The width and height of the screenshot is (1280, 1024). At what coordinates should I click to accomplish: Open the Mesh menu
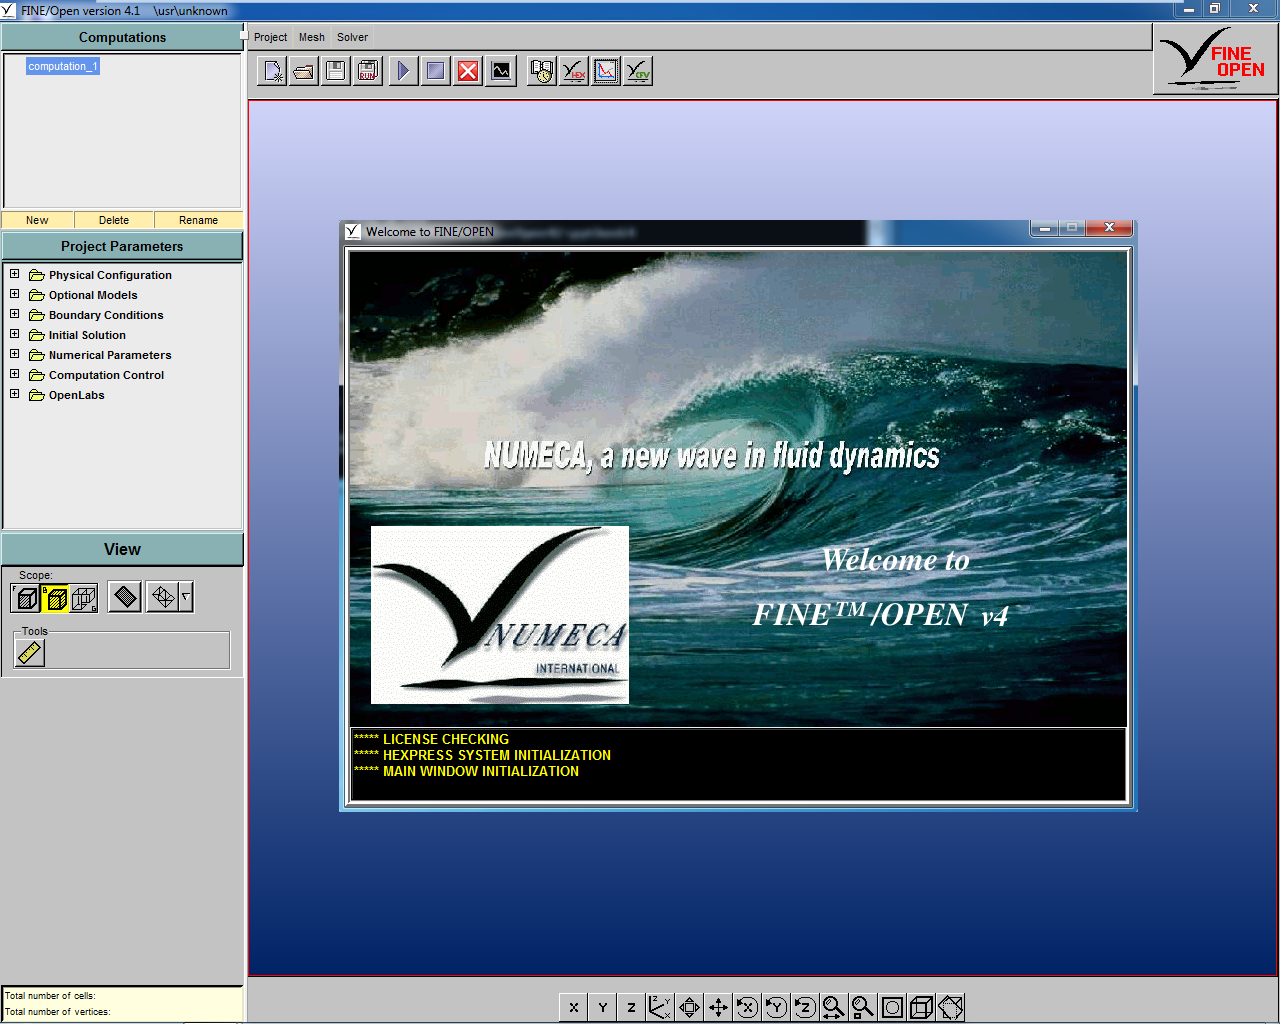click(x=312, y=37)
